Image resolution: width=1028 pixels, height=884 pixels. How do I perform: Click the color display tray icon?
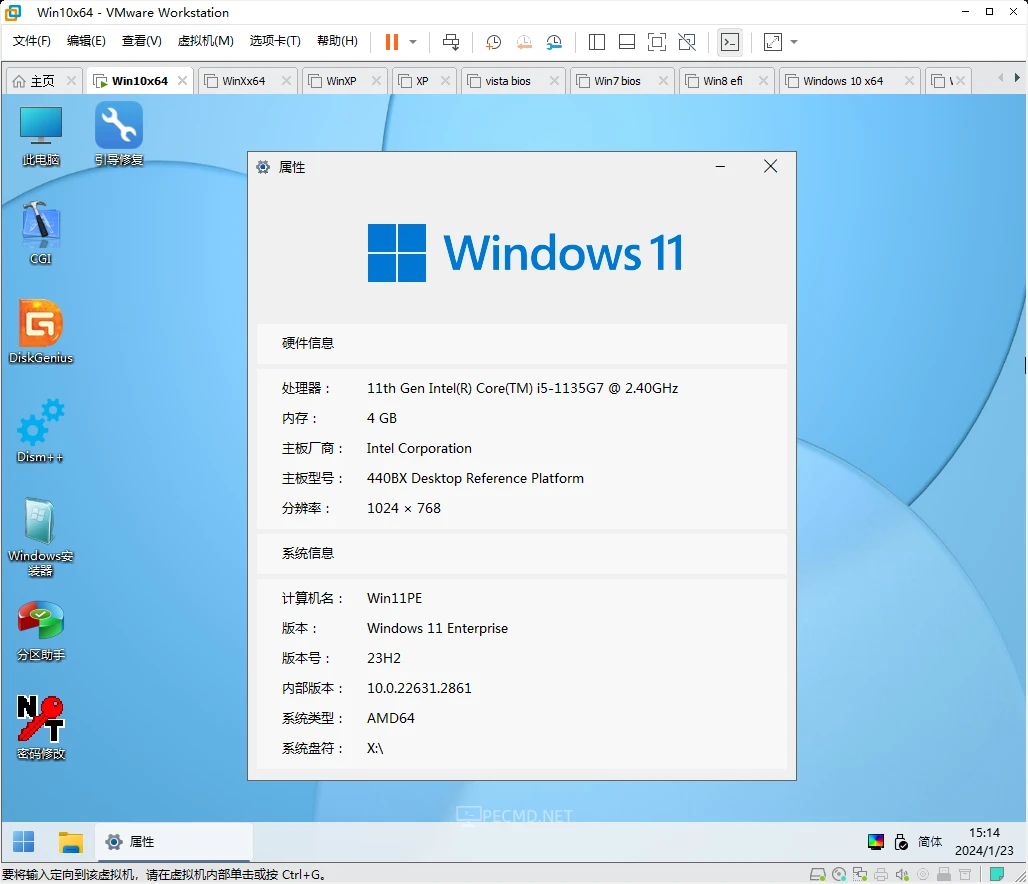tap(875, 841)
